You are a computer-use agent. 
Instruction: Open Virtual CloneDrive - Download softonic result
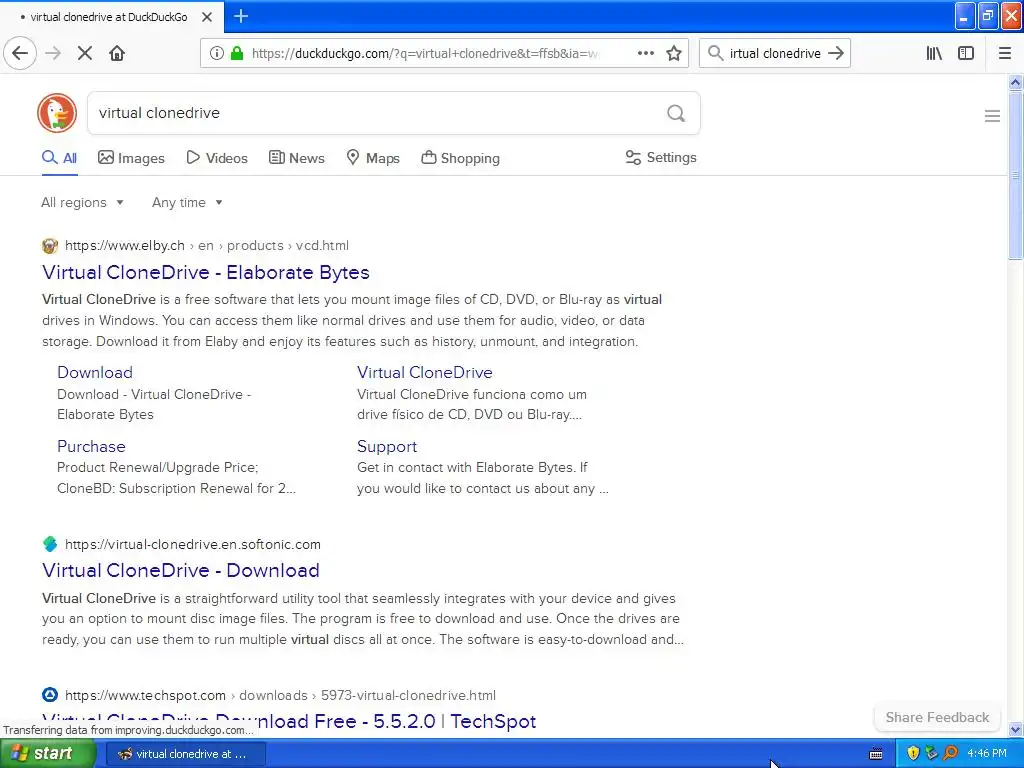pyautogui.click(x=181, y=570)
